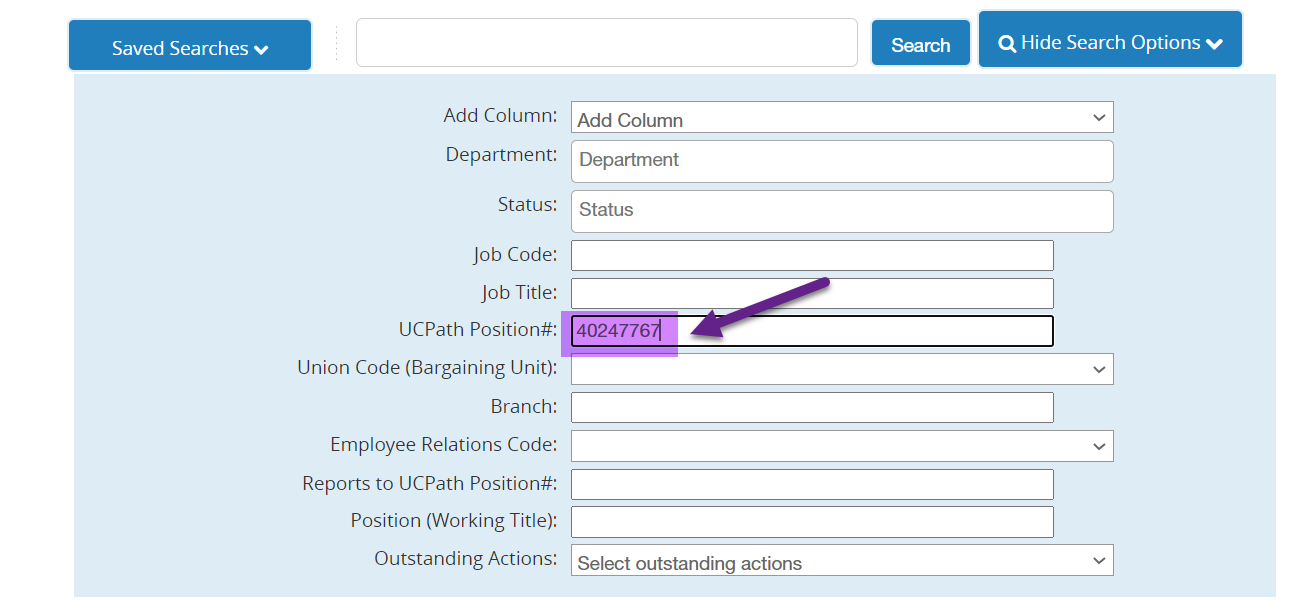1301x609 pixels.
Task: Click the Hide Search Options button
Action: click(x=1110, y=42)
